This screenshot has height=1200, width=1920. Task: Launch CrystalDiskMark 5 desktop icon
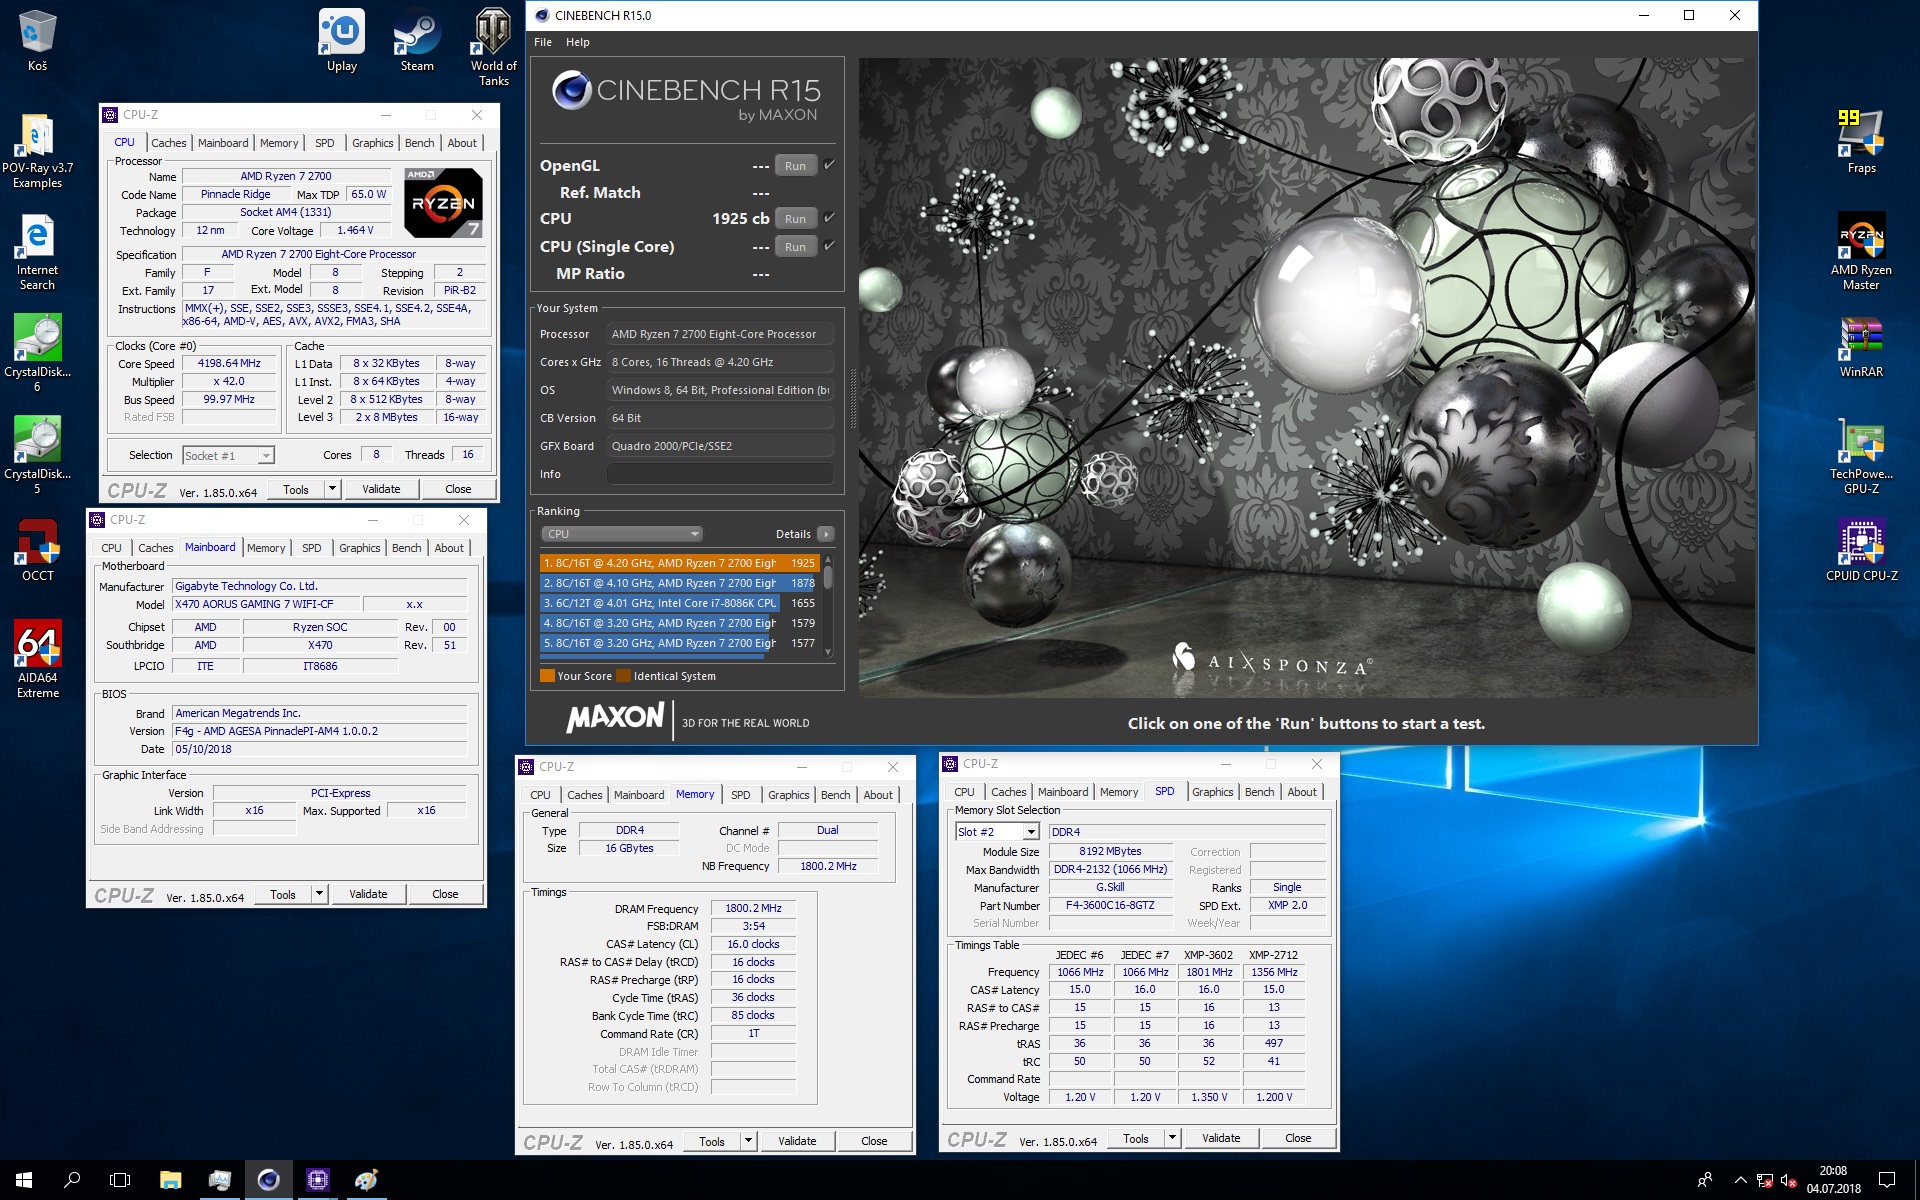tap(37, 455)
